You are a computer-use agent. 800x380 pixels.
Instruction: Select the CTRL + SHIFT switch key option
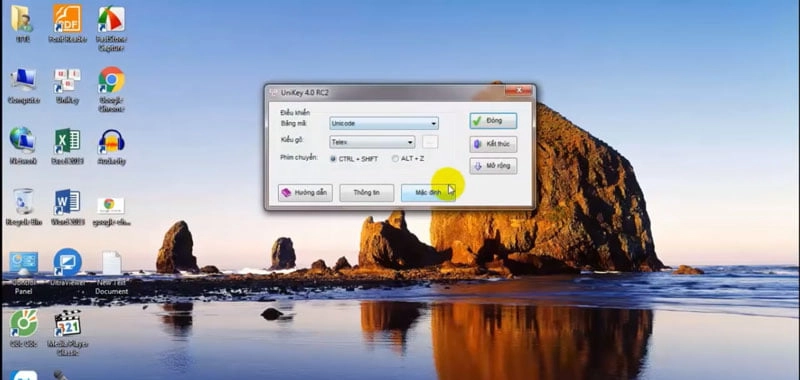(x=354, y=159)
